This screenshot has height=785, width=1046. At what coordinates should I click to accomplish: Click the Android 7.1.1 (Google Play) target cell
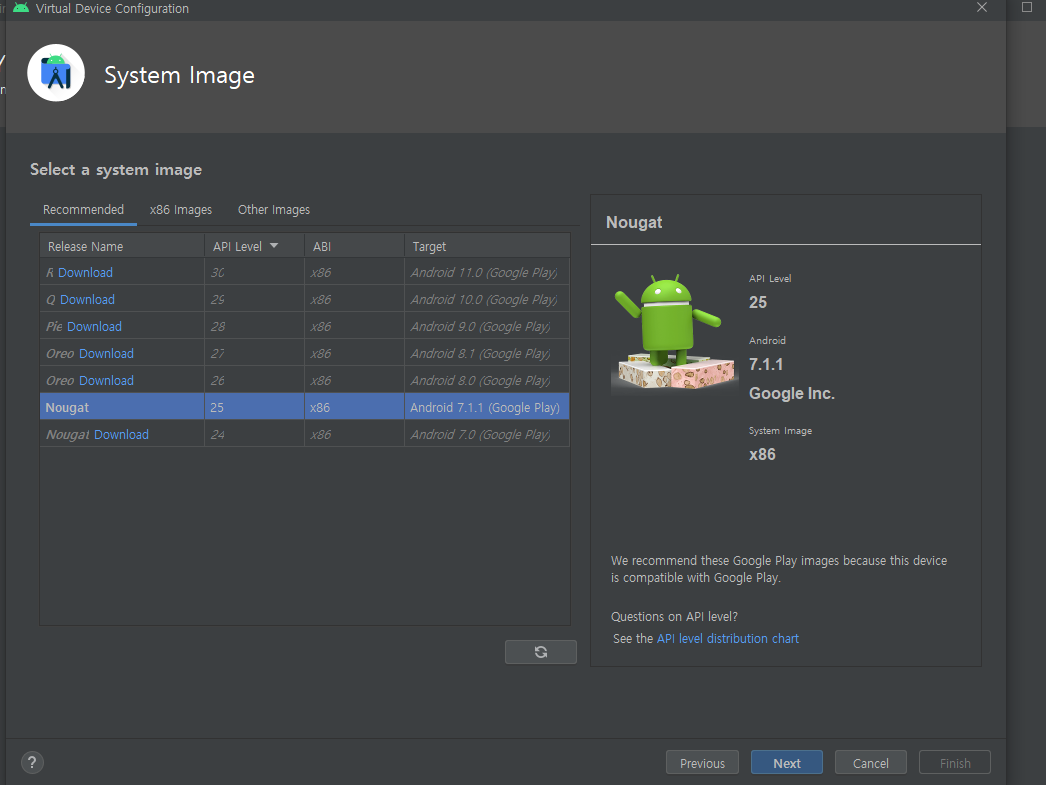487,407
